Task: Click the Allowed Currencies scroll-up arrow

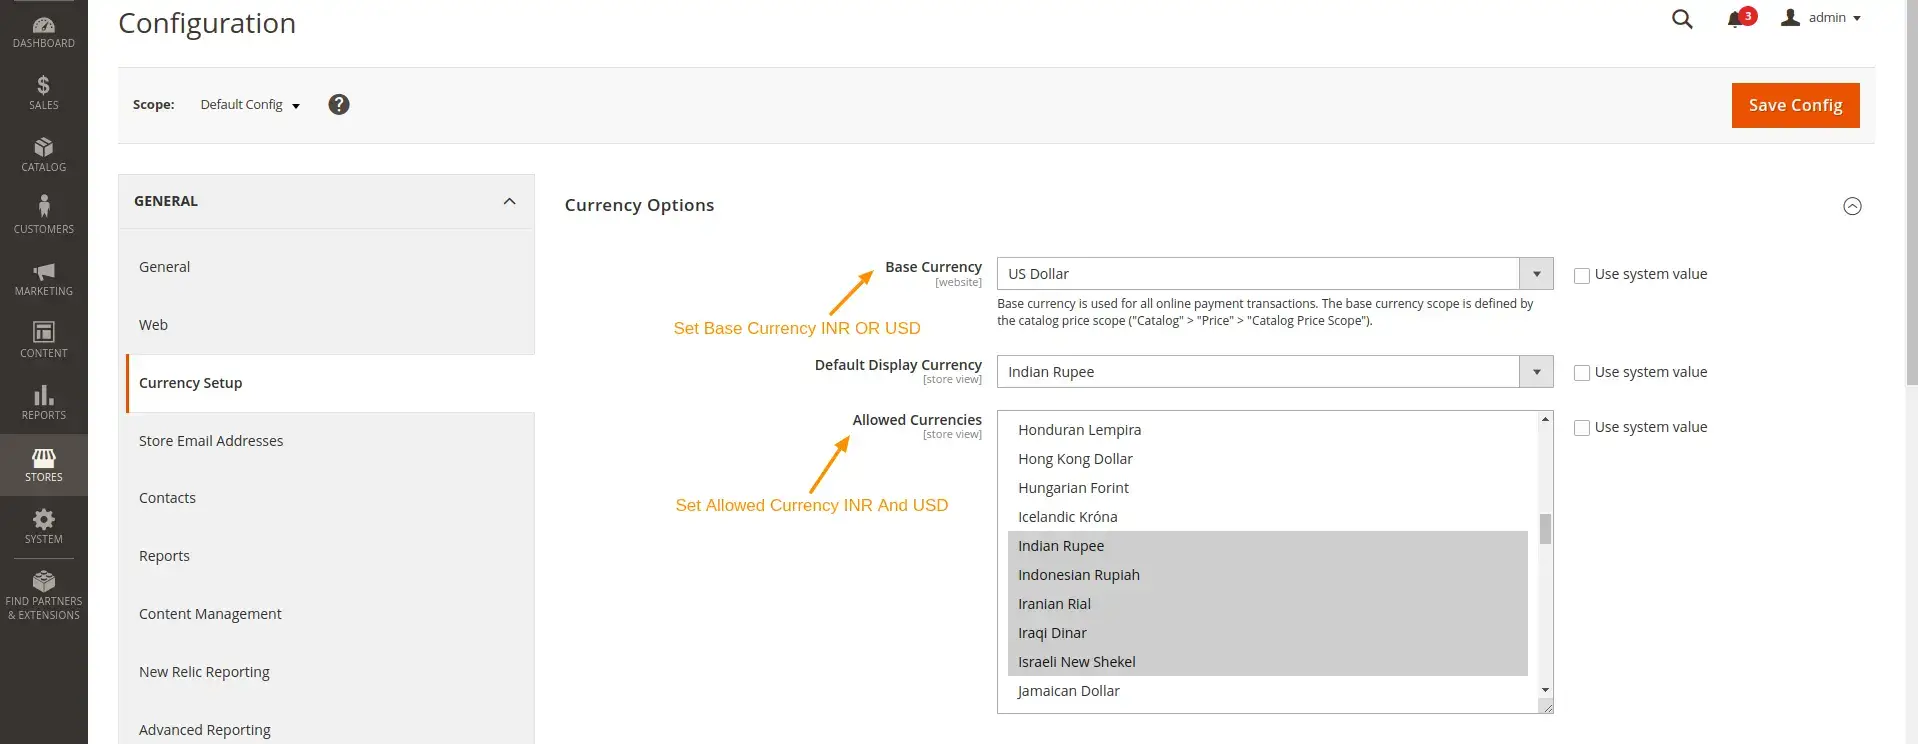Action: point(1545,419)
